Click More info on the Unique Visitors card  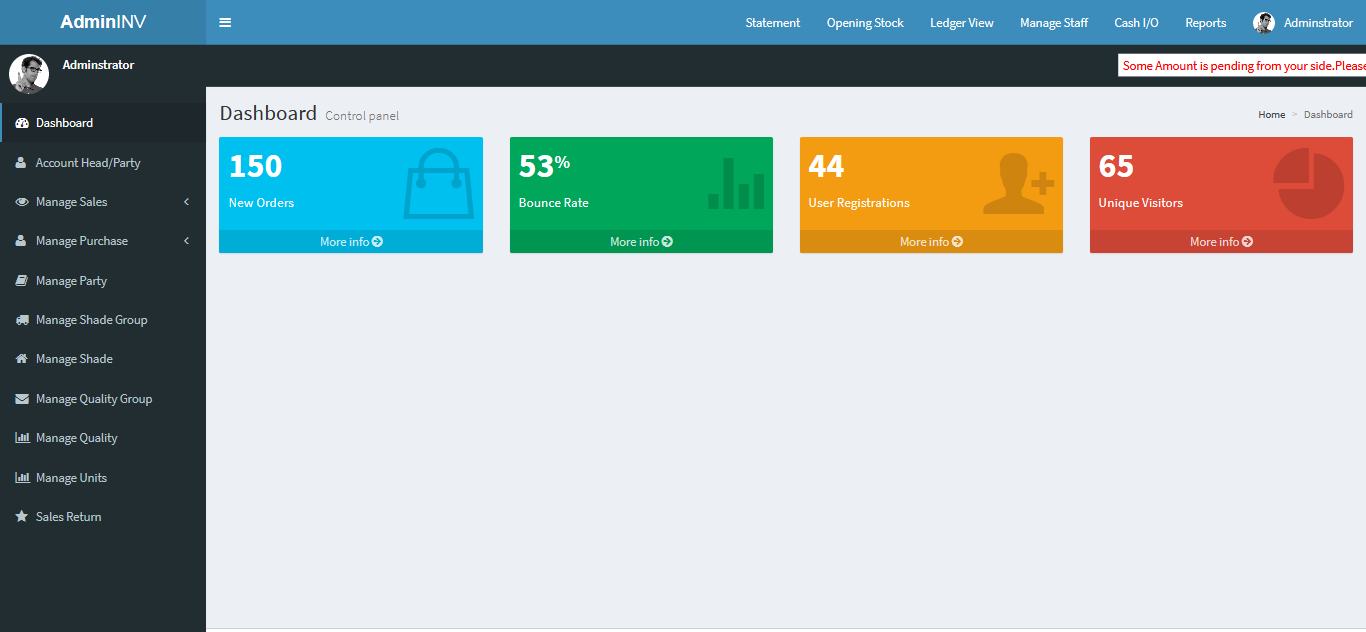(x=1221, y=242)
